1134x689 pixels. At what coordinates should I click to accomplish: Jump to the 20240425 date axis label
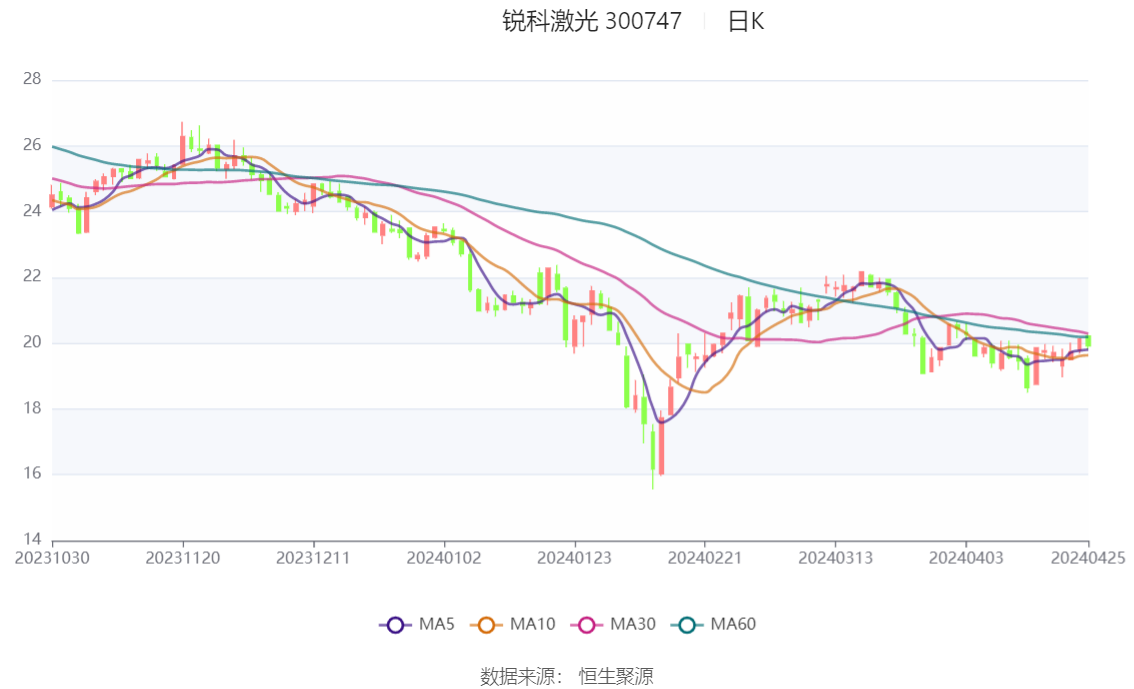coord(1088,558)
